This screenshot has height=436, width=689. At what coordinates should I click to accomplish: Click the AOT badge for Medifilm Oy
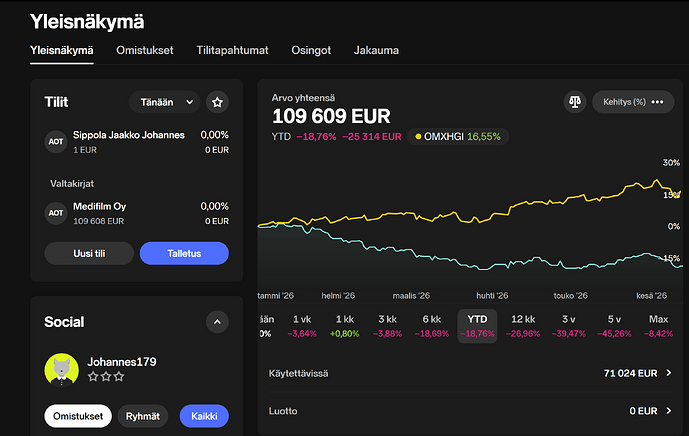[56, 213]
